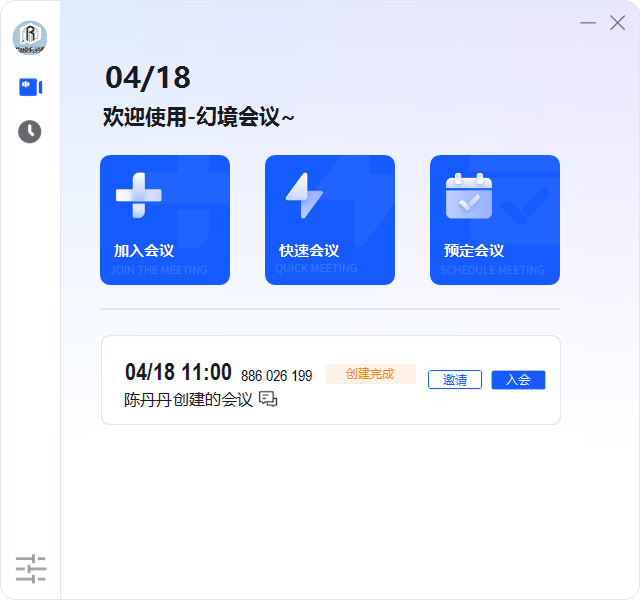This screenshot has height=602, width=642.
Task: Minimize the 幻境会议 window
Action: point(588,23)
